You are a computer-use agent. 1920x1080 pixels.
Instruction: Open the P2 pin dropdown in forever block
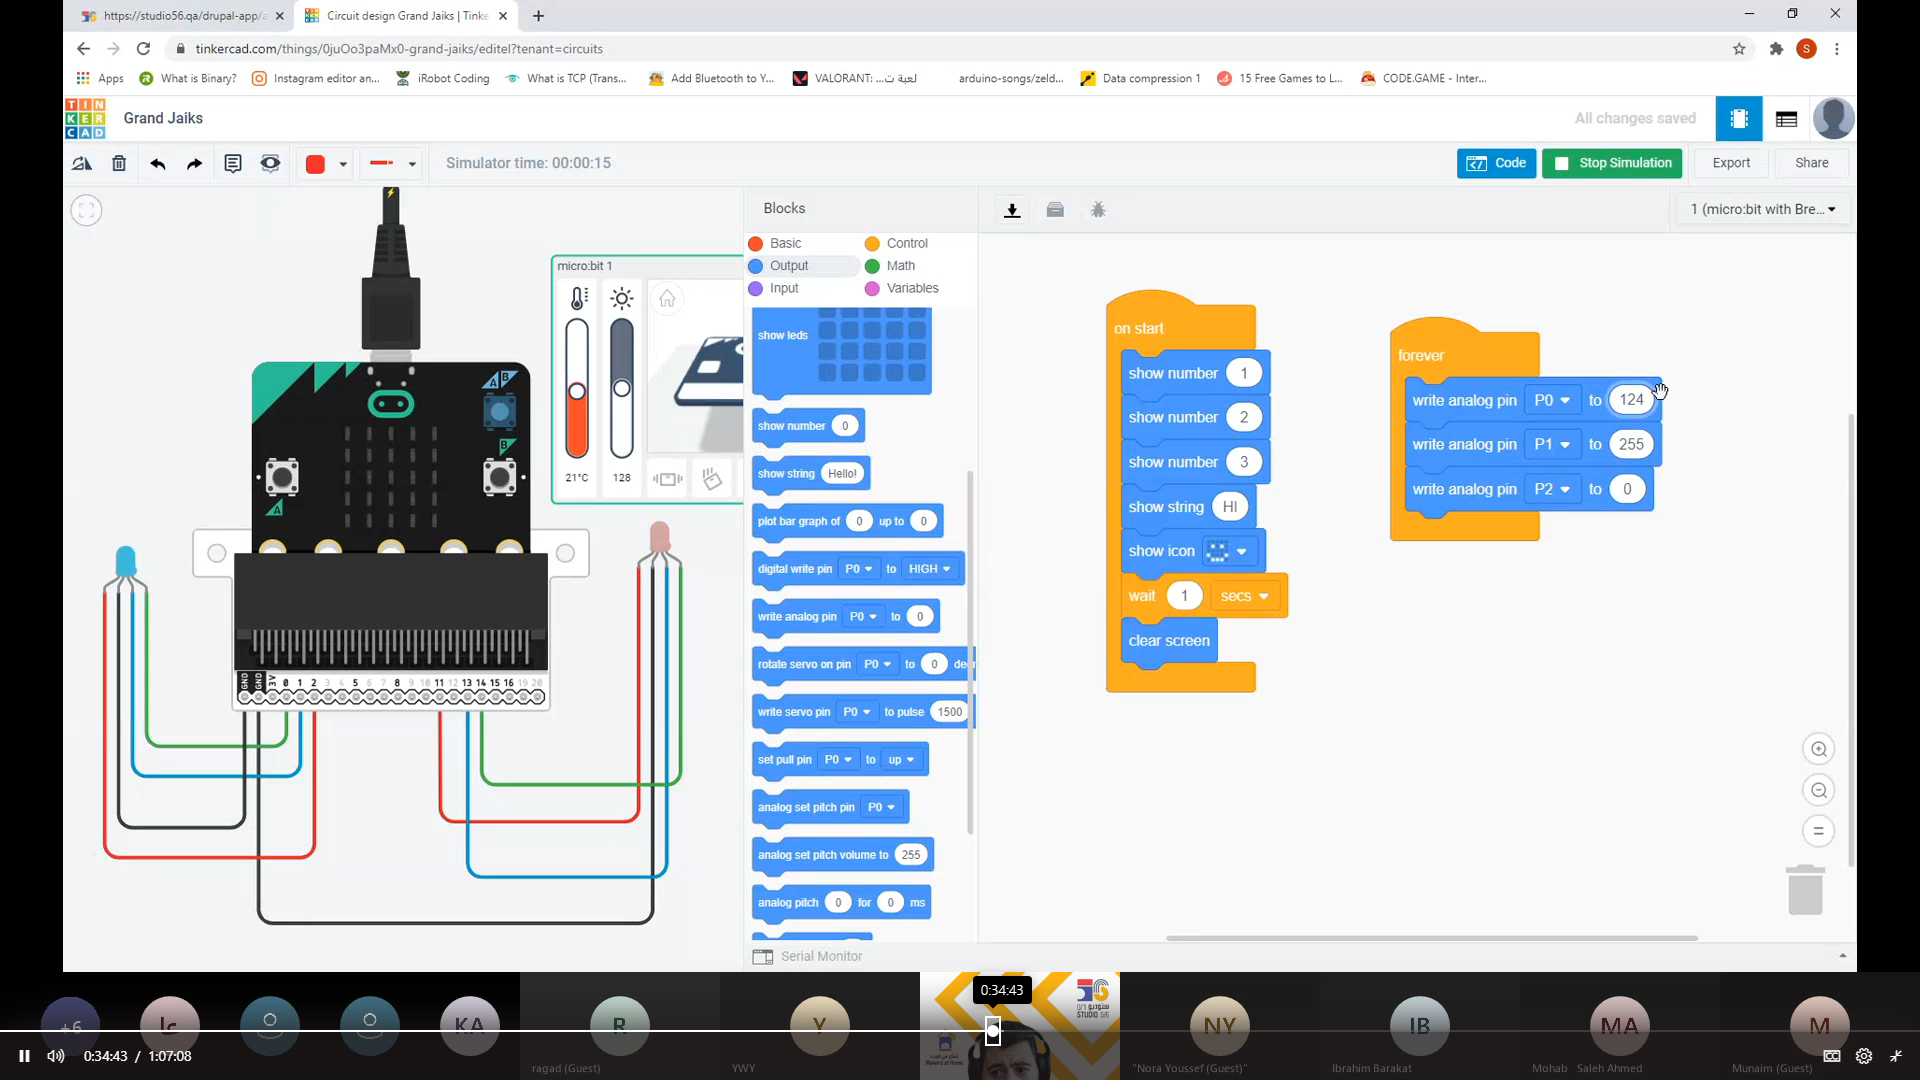point(1552,489)
